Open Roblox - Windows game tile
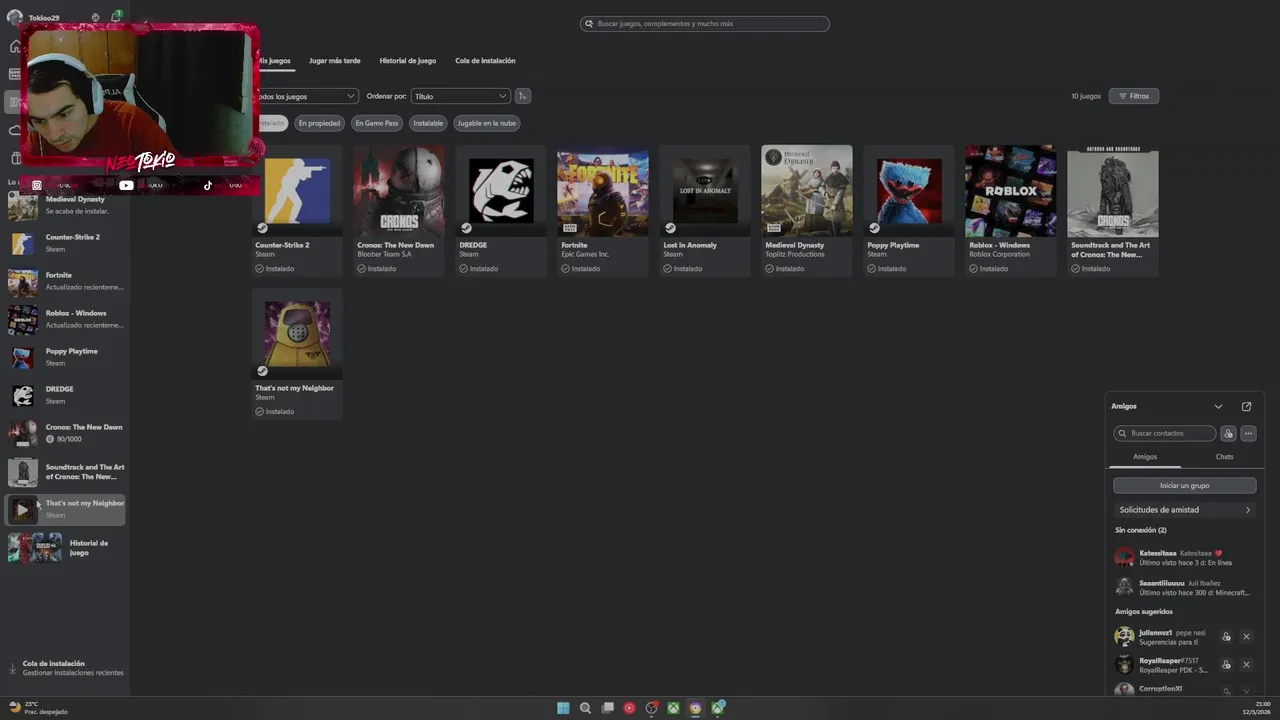1280x720 pixels. click(x=1011, y=211)
